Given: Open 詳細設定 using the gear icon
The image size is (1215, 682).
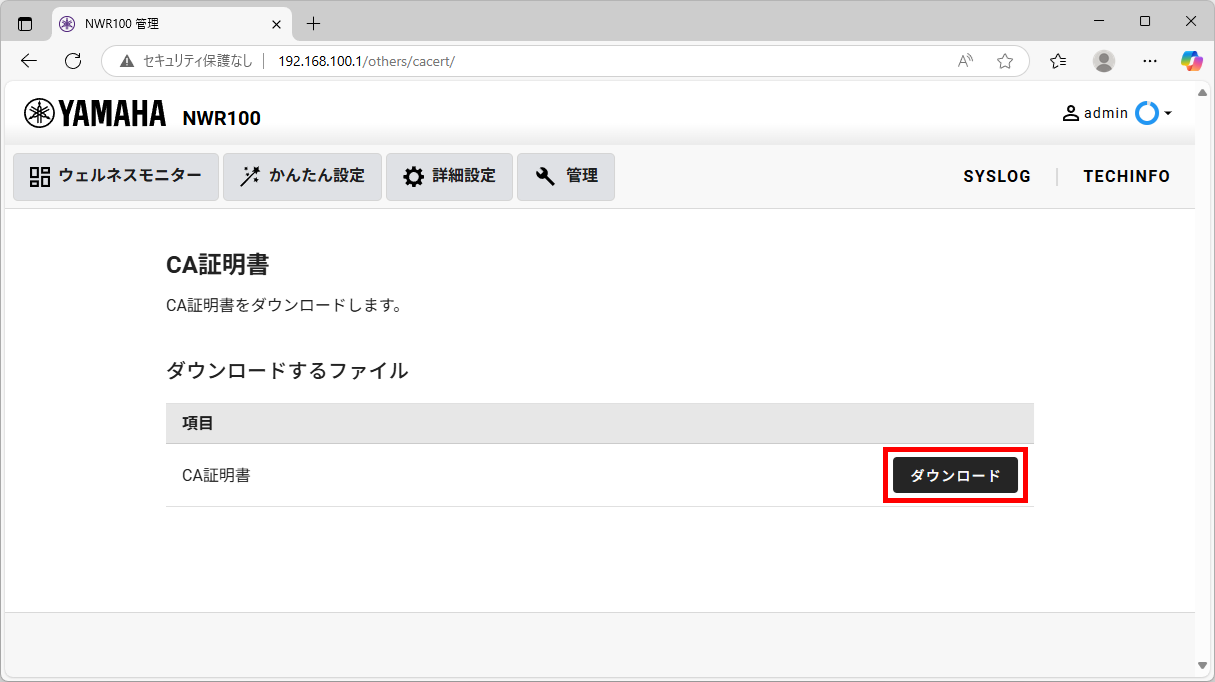Looking at the screenshot, I should [414, 176].
